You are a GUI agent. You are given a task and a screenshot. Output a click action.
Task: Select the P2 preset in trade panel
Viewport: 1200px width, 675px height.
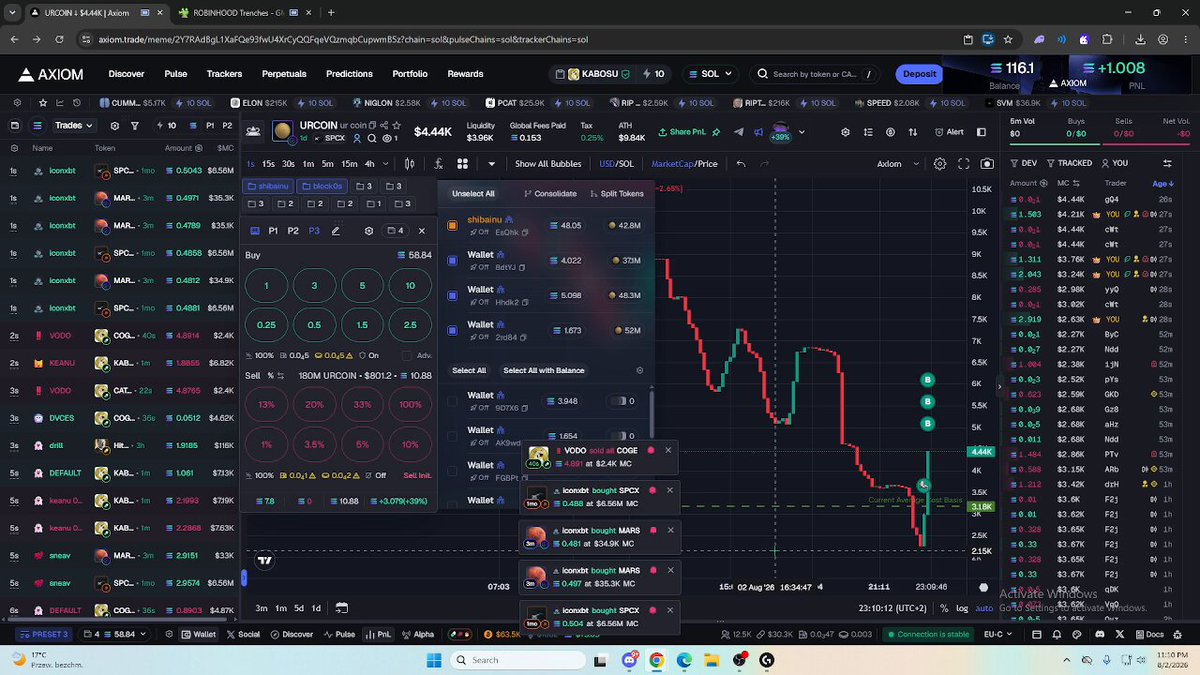[293, 231]
